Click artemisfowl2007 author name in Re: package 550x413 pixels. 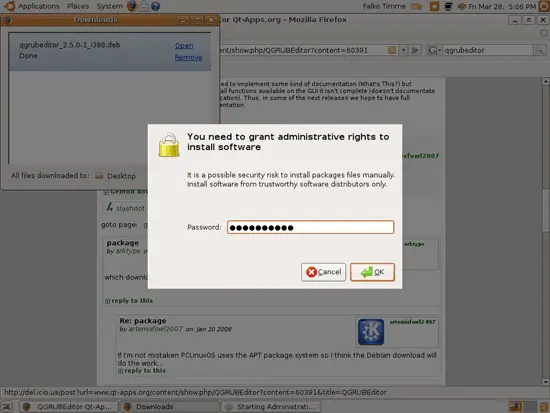(155, 329)
